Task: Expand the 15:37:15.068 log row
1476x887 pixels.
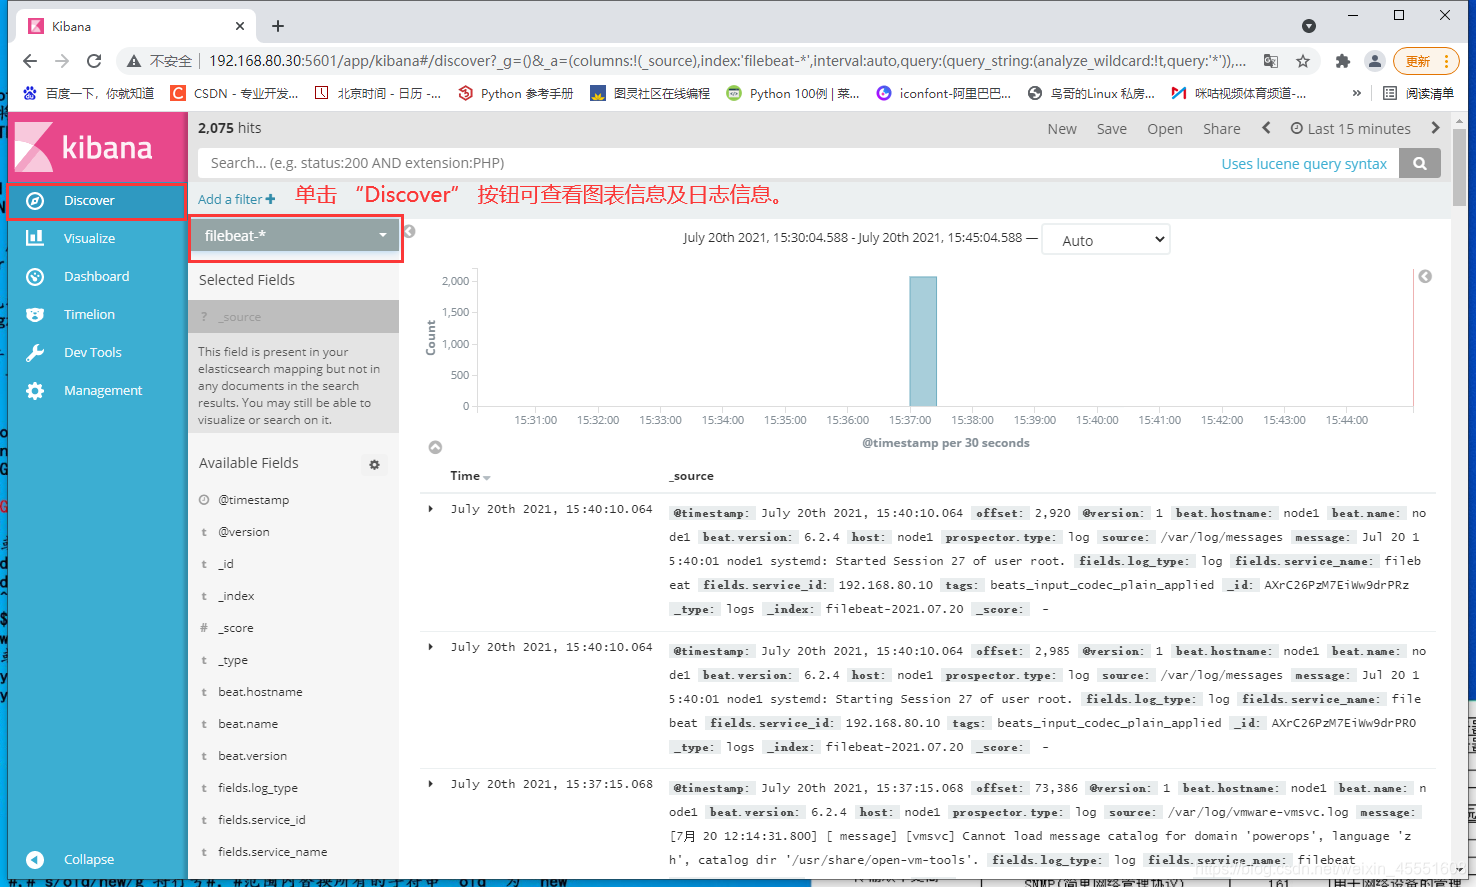Action: coord(431,784)
